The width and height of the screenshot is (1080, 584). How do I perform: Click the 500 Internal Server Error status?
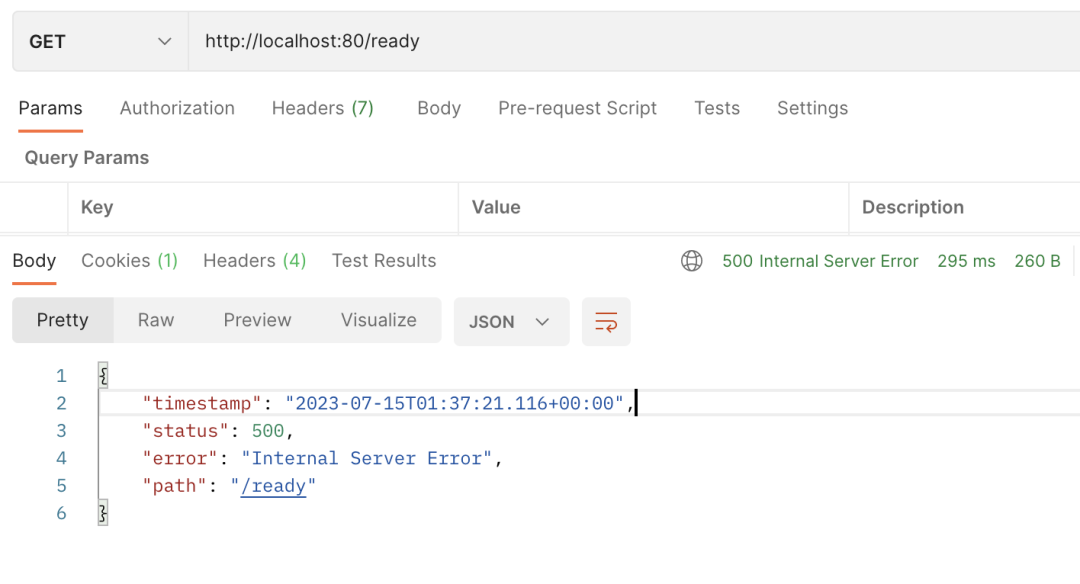(820, 261)
